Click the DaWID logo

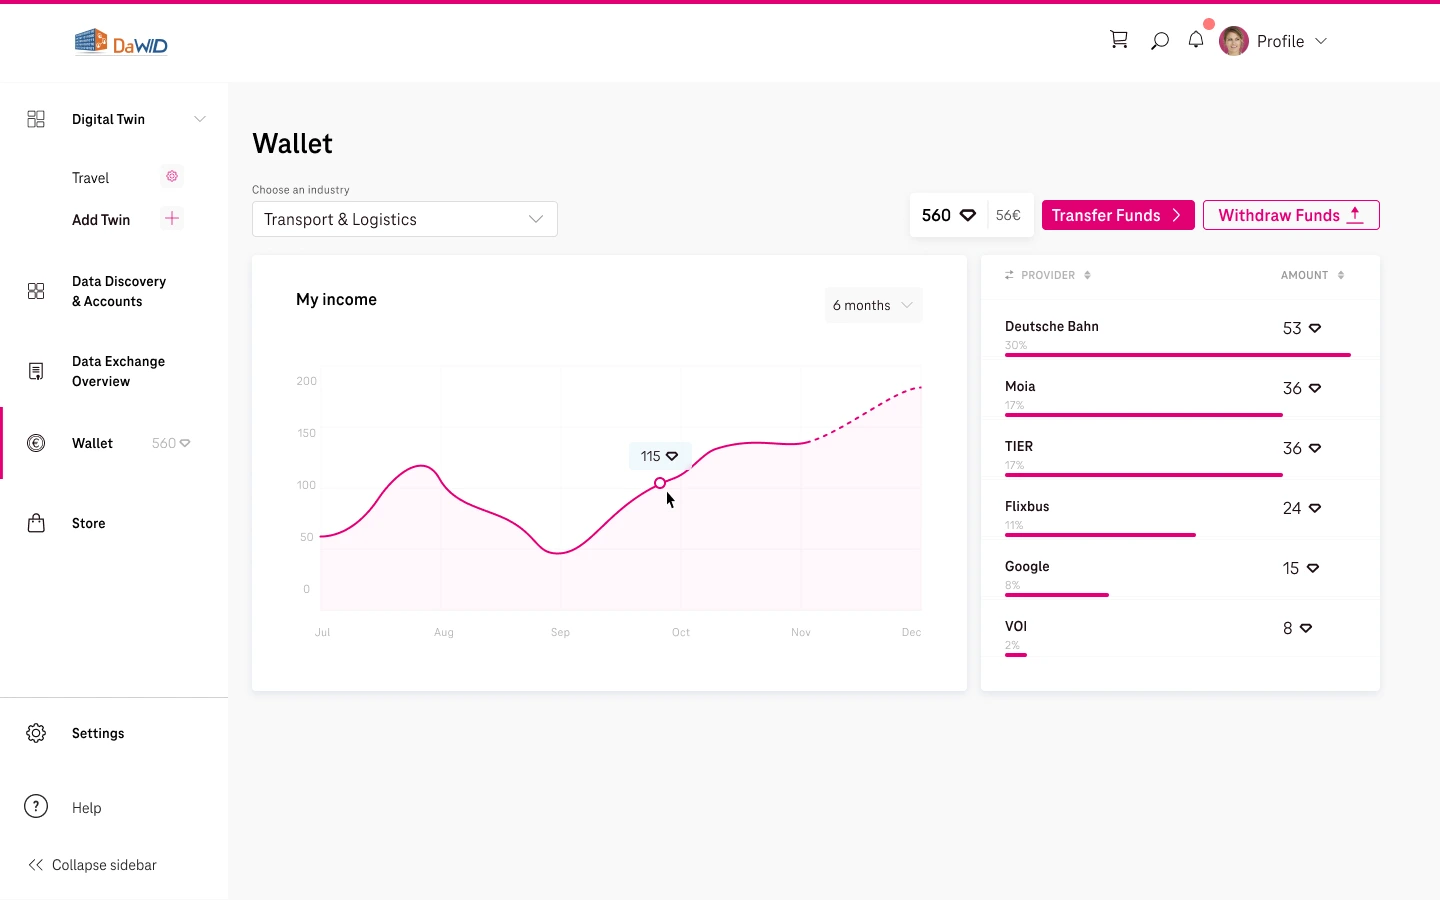pos(121,42)
